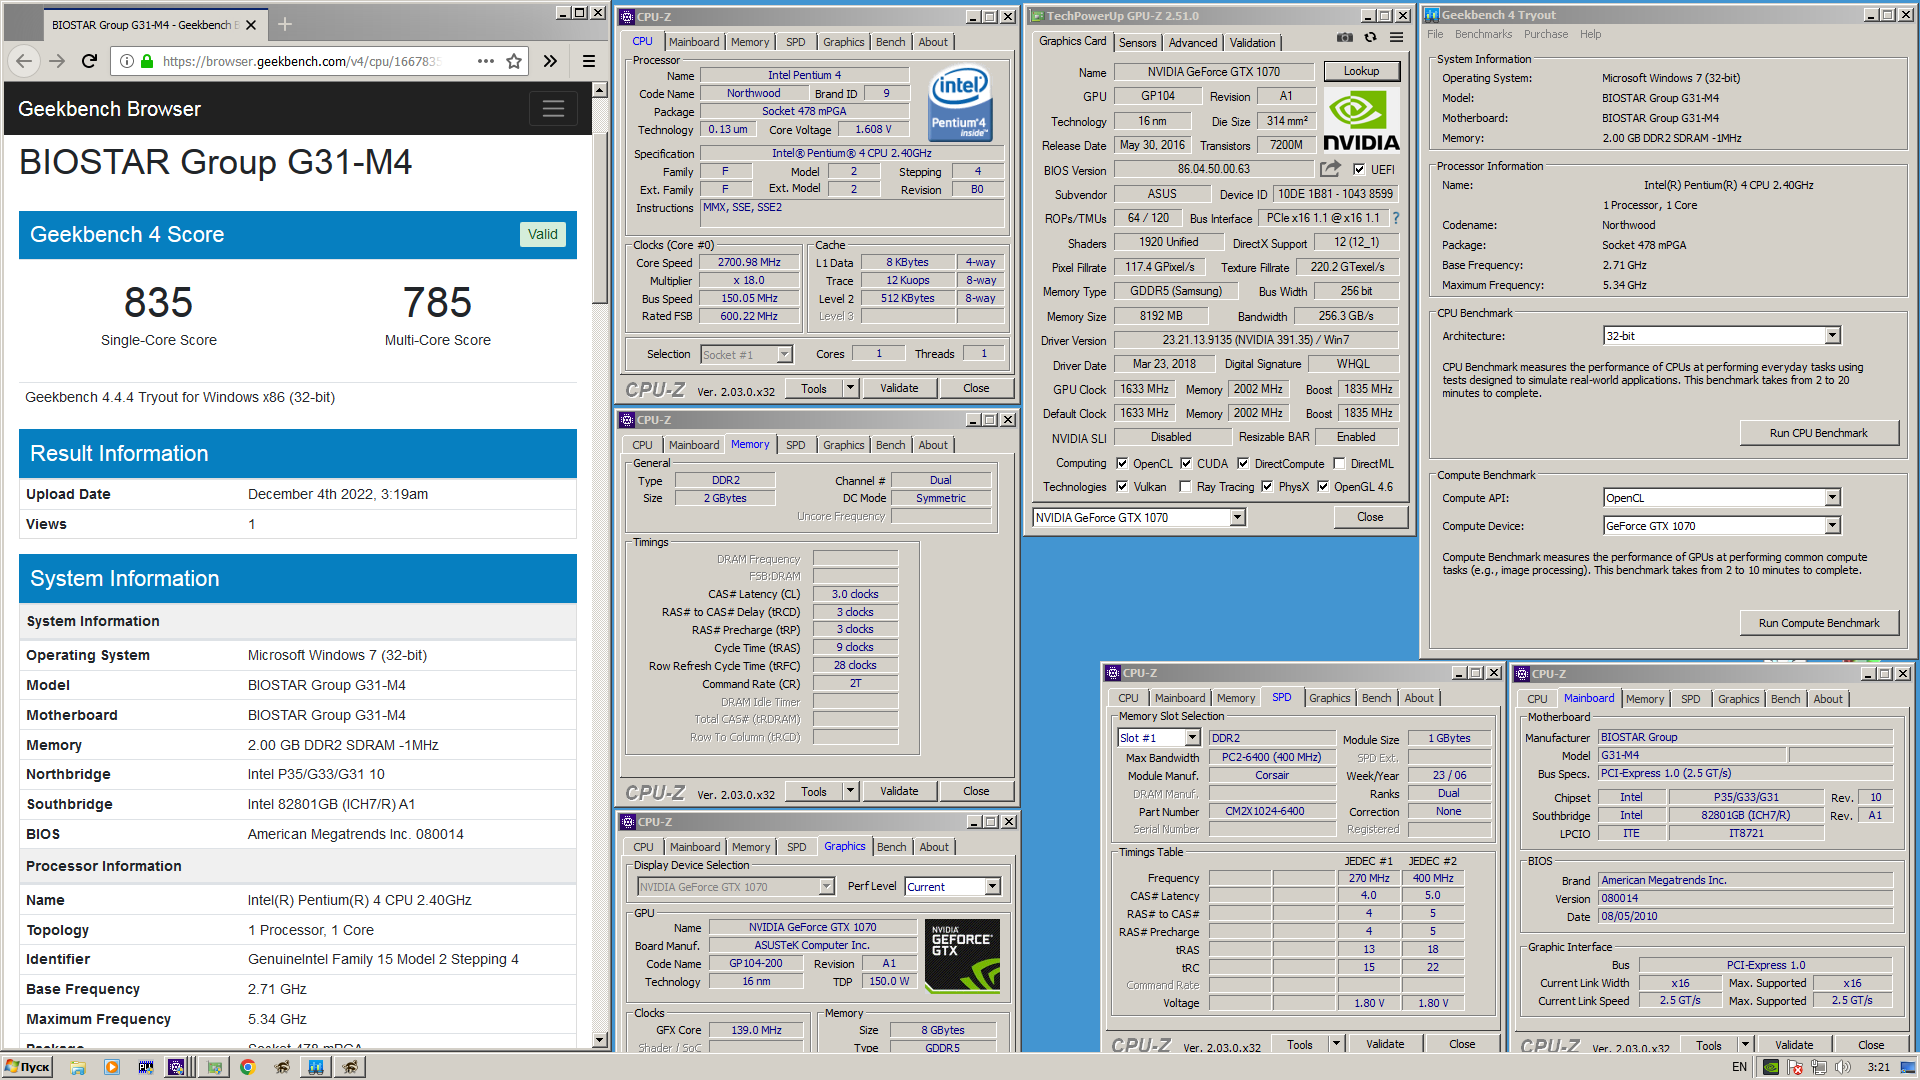Click the BIOS export share icon in GPU-Z

click(x=1330, y=169)
